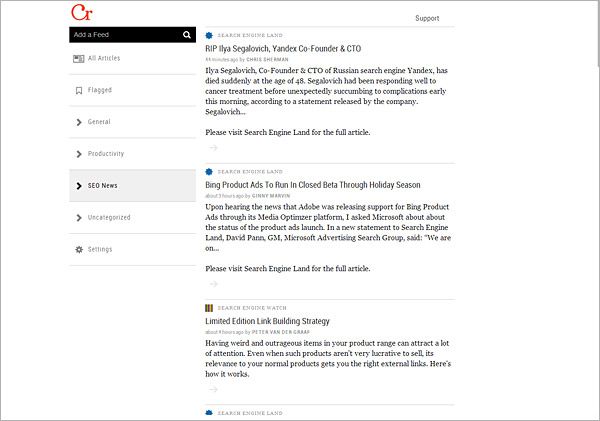The image size is (600, 421).
Task: Click the Add a Feed input field
Action: coord(122,35)
